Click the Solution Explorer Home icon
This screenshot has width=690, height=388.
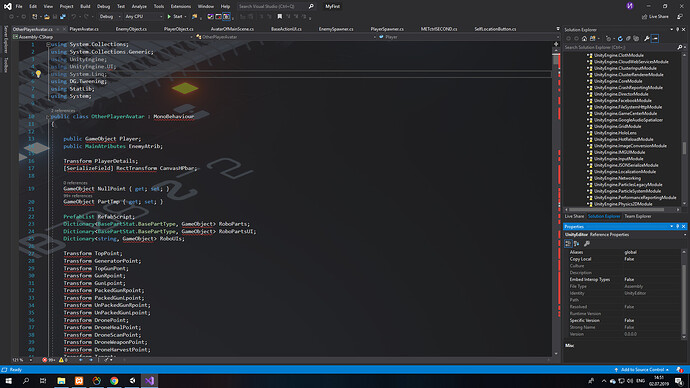(584, 39)
